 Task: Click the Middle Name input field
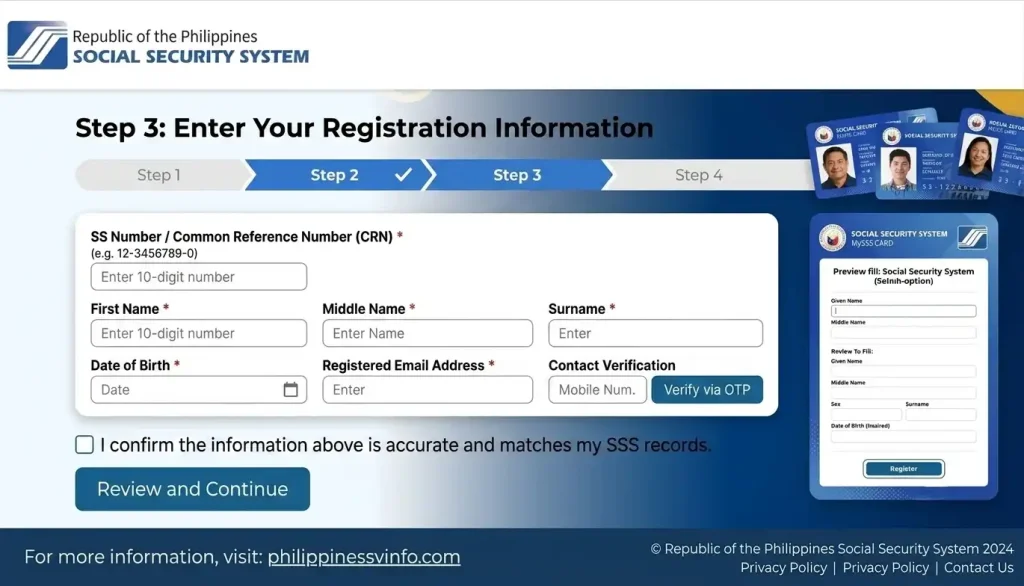point(428,333)
